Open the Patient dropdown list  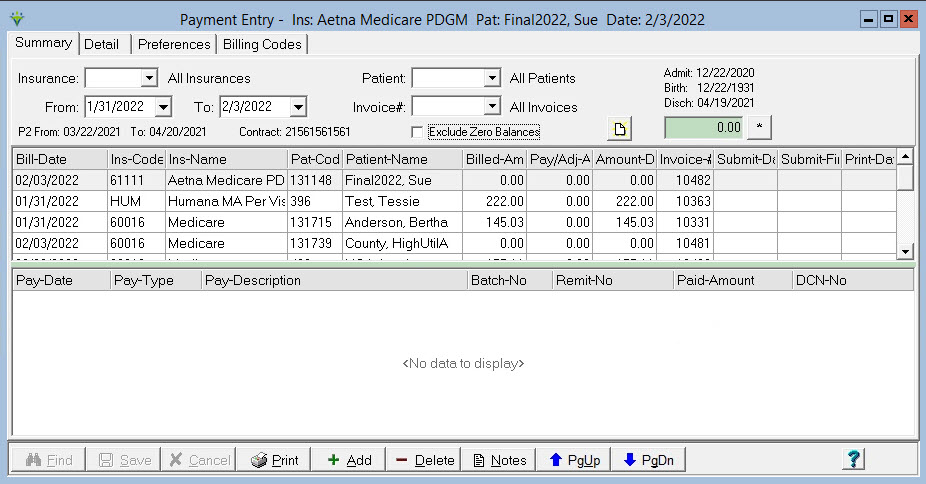pos(491,78)
